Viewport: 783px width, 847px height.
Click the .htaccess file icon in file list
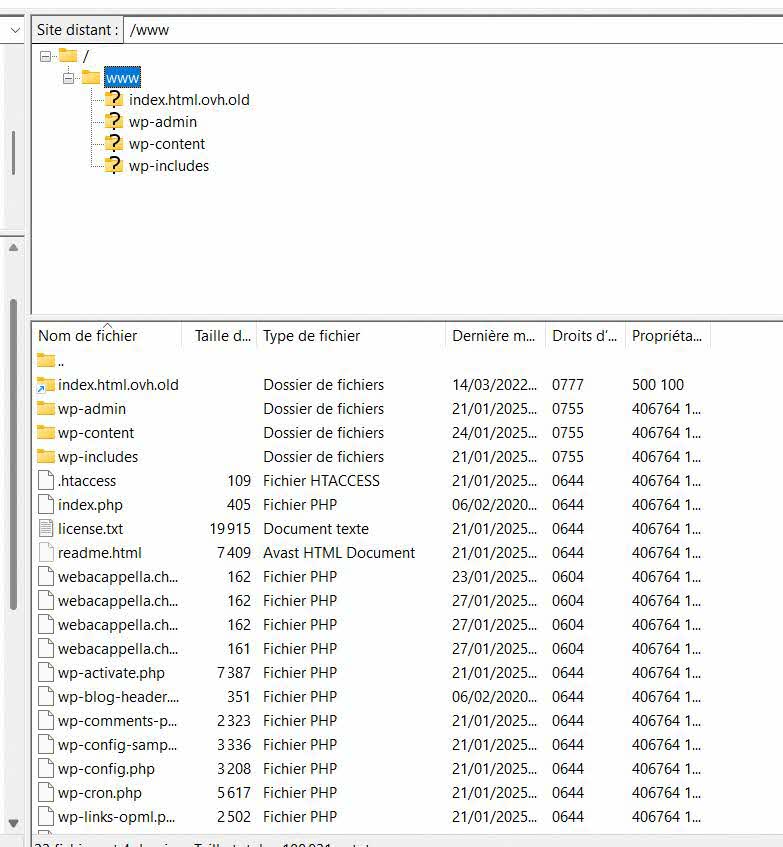pos(45,481)
